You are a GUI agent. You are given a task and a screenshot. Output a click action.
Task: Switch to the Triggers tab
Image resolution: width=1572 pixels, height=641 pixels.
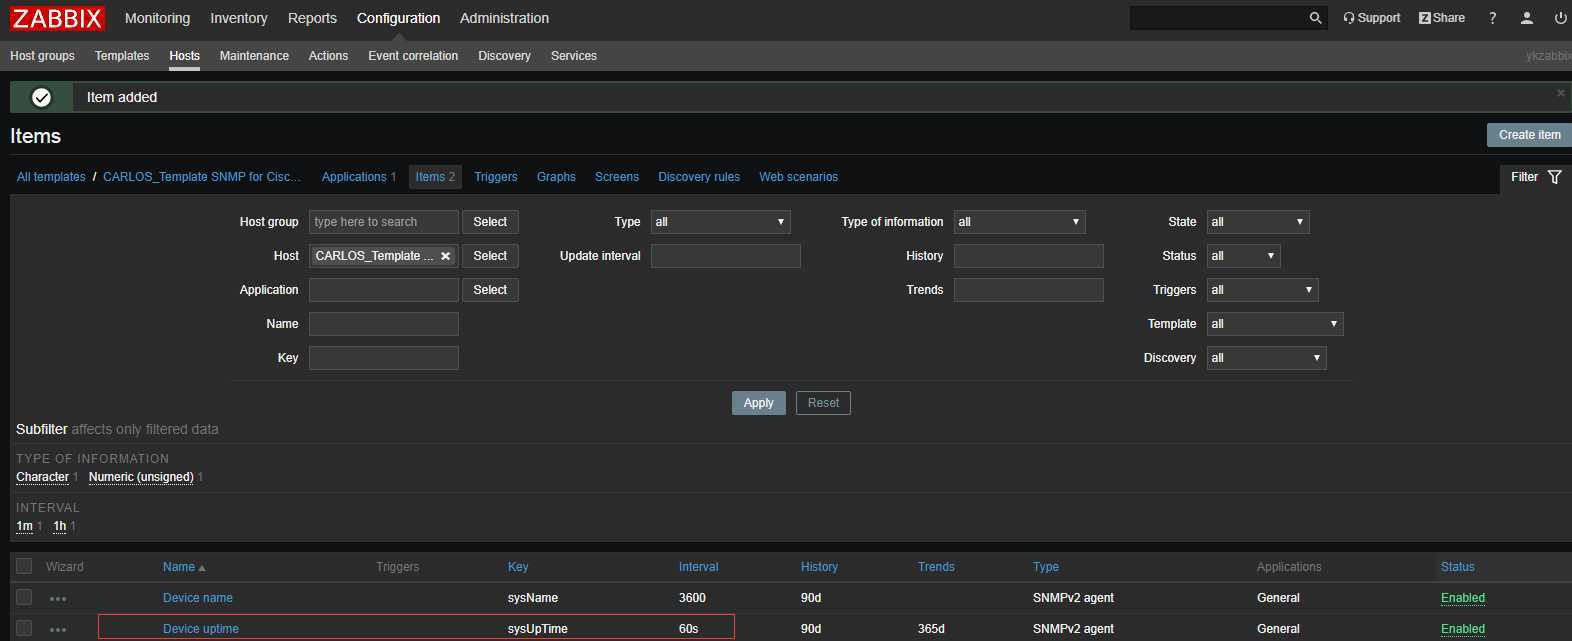pos(496,177)
